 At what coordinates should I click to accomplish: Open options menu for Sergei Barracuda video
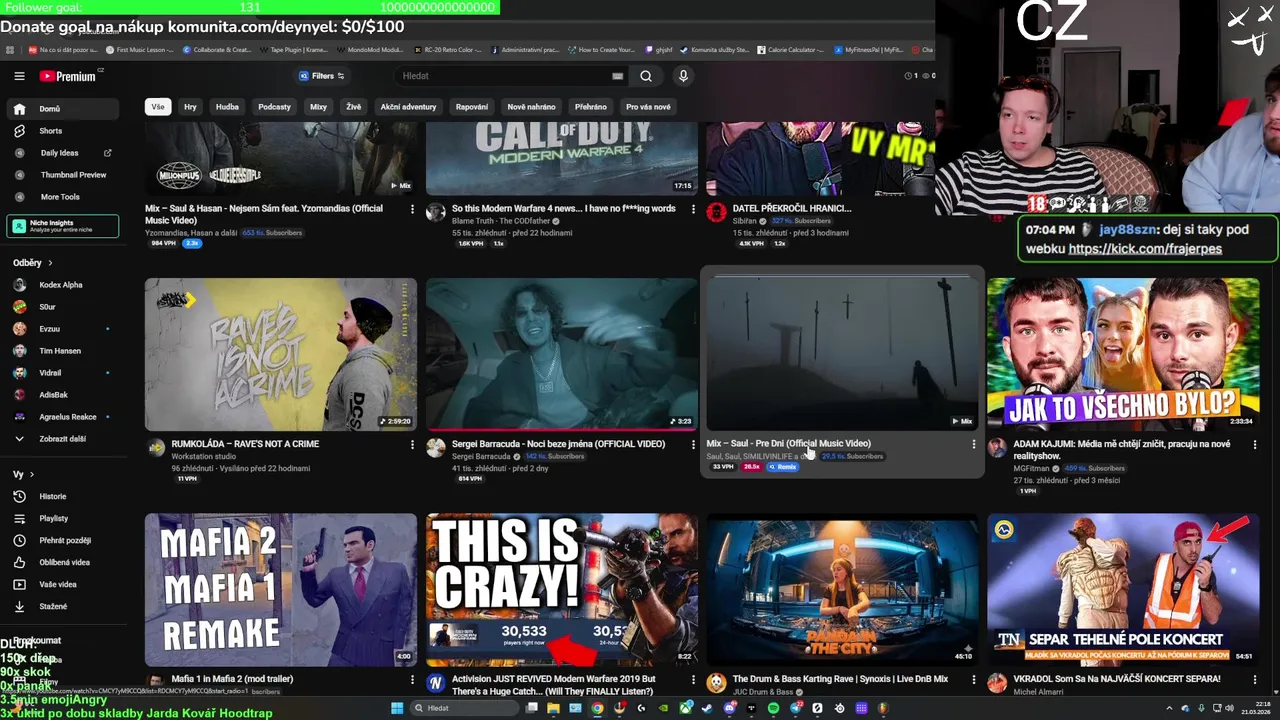pos(693,445)
